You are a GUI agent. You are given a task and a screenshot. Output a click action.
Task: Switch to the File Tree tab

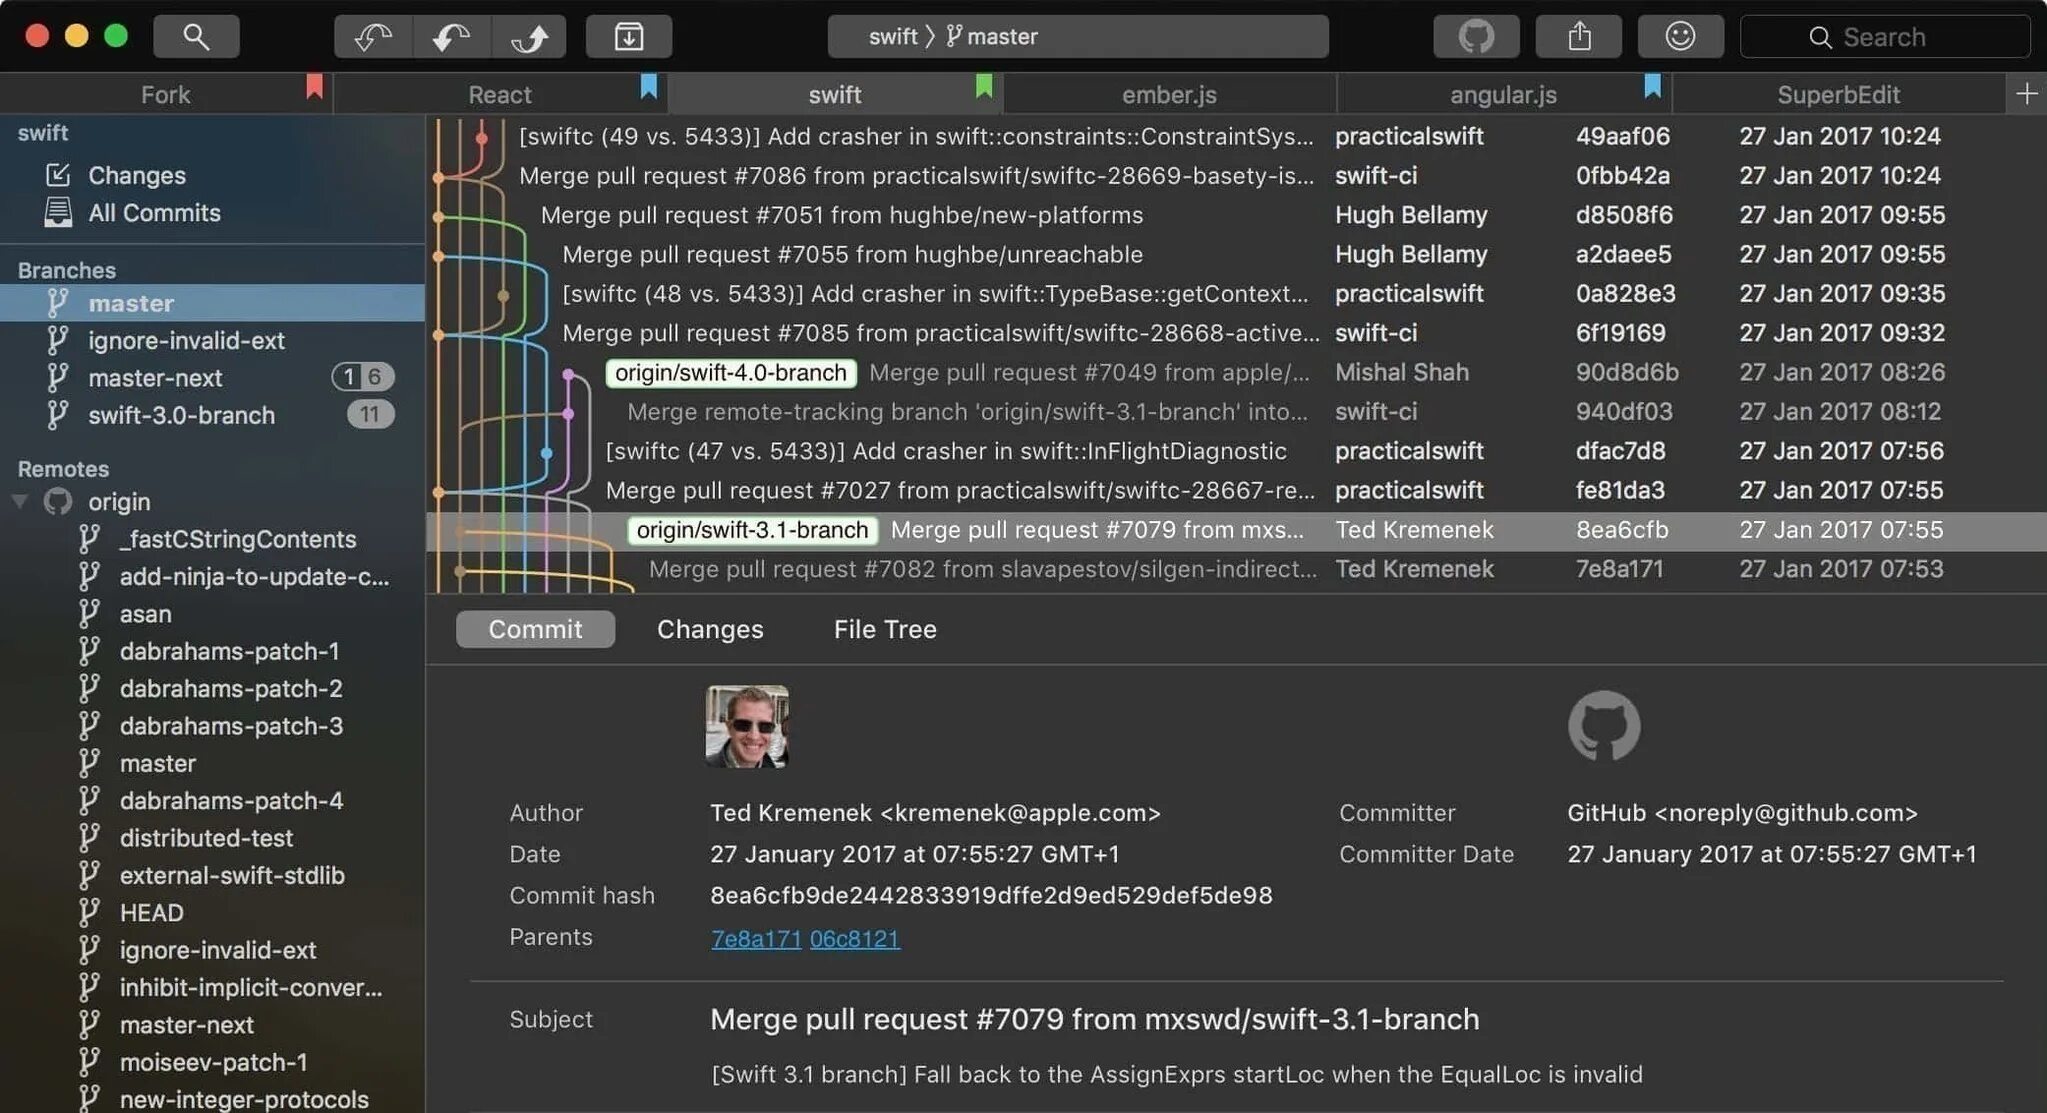click(884, 629)
